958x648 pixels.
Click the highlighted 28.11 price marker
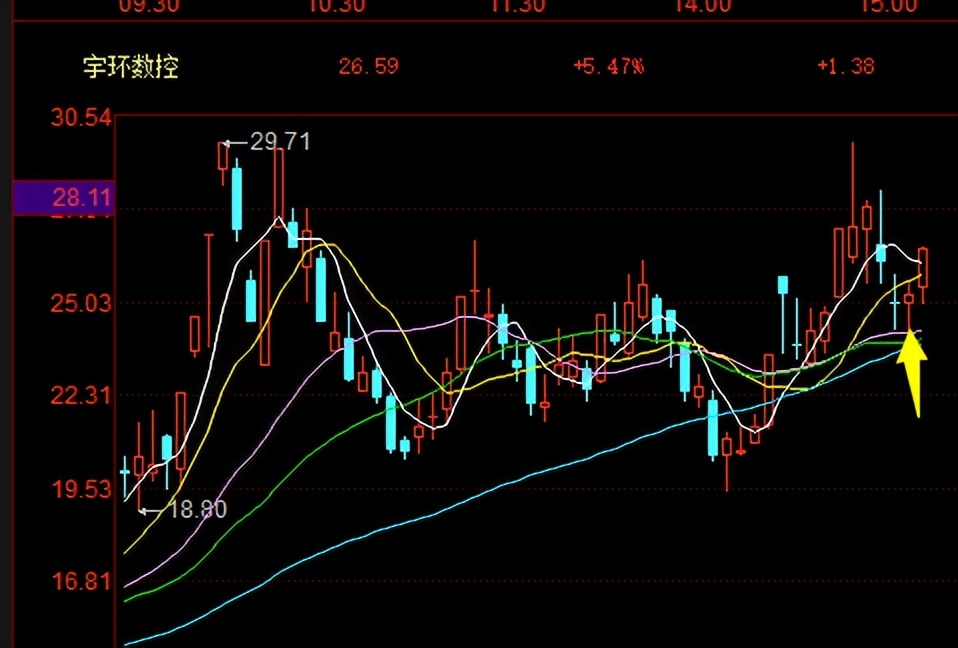pyautogui.click(x=64, y=197)
